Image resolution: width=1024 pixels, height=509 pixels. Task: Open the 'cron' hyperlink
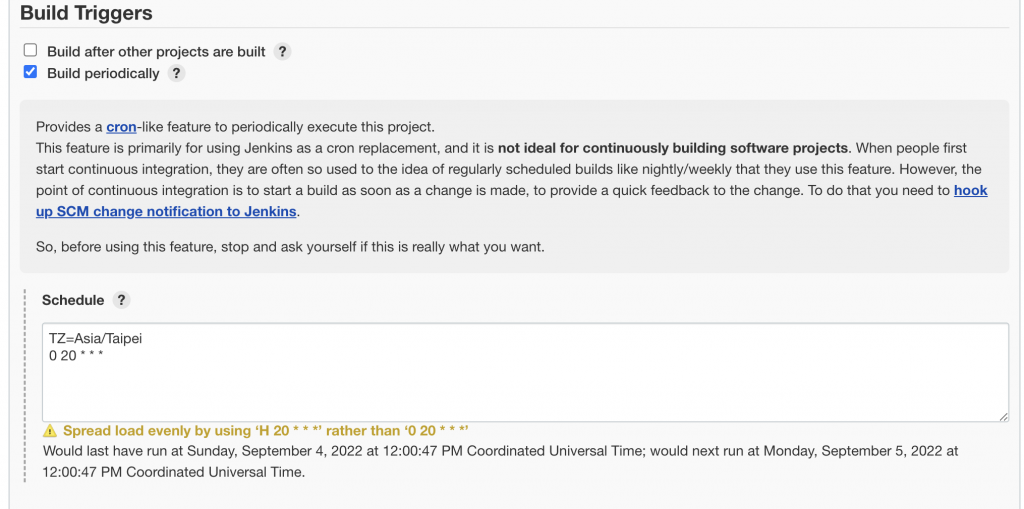(x=121, y=127)
